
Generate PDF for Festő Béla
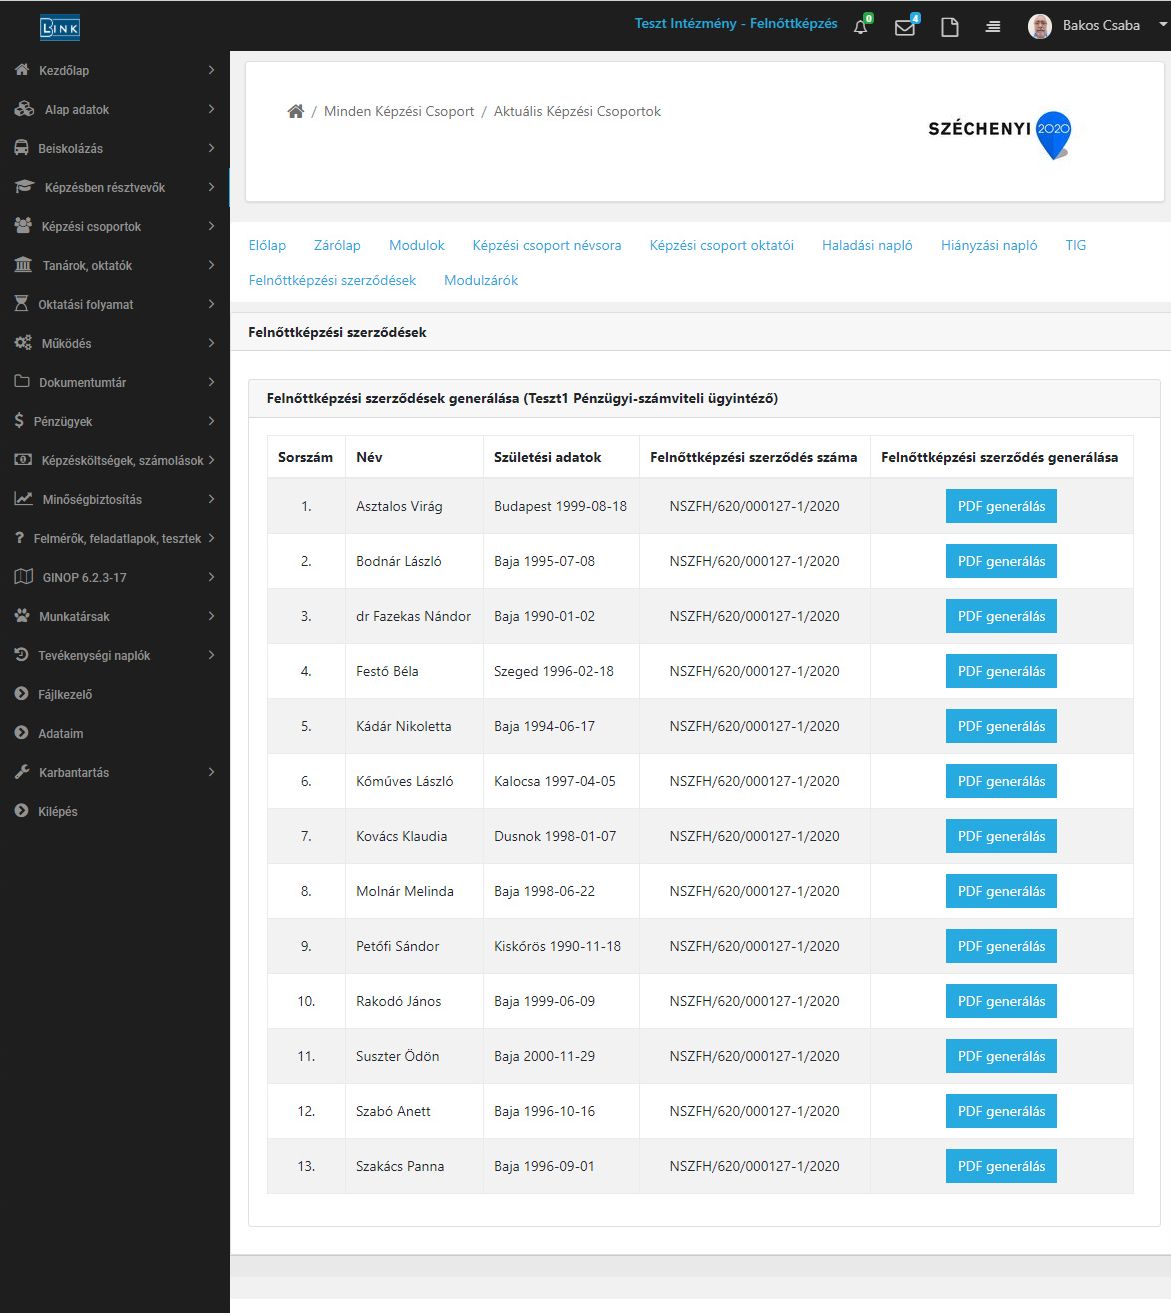[1001, 671]
